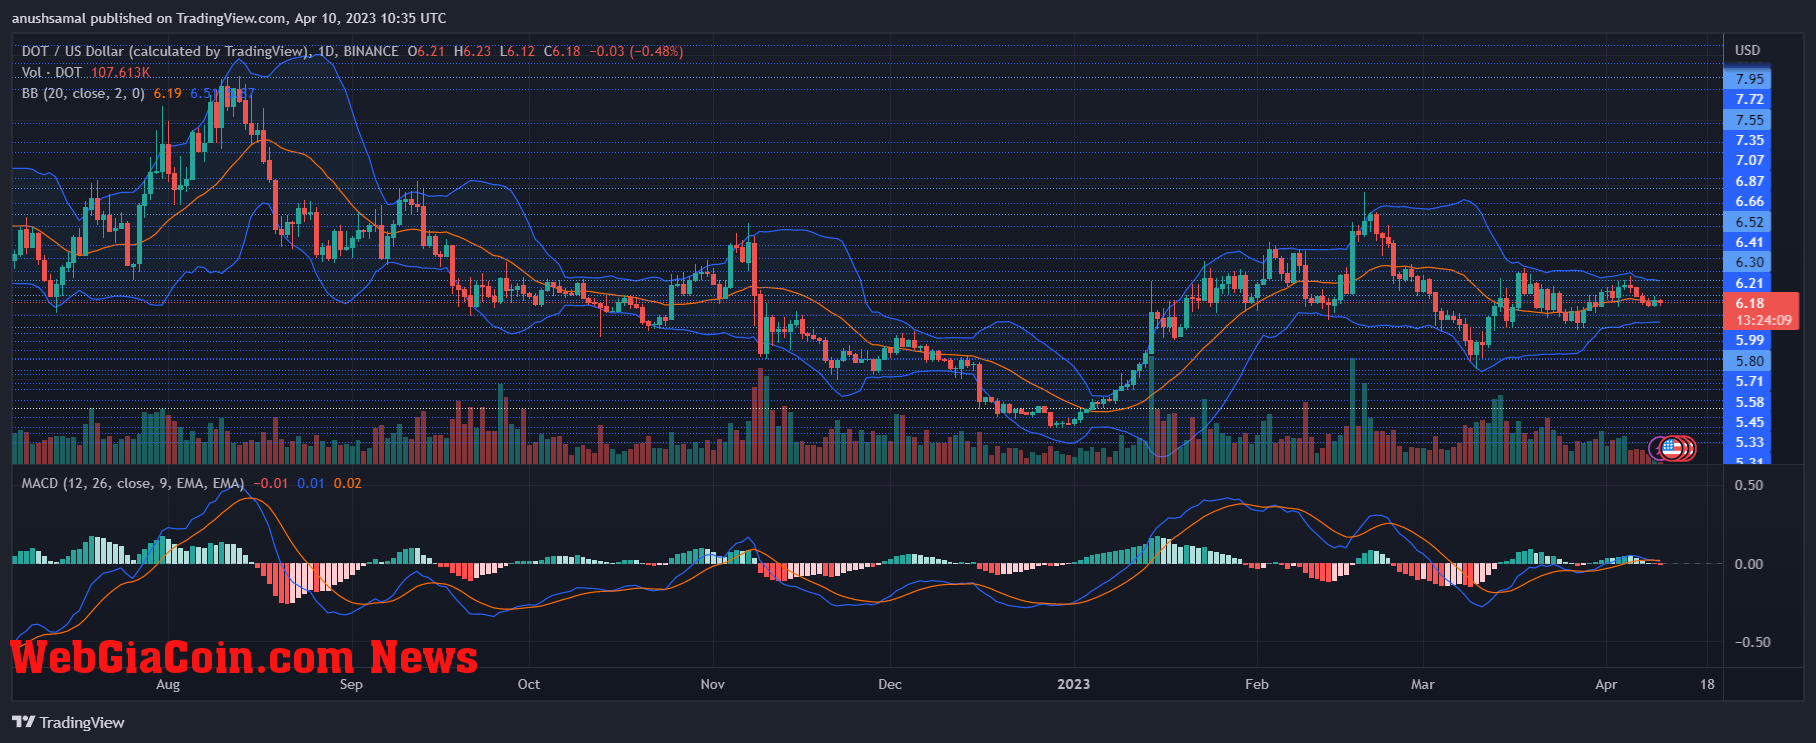Image resolution: width=1816 pixels, height=743 pixels.
Task: Click the 7.35 price level label
Action: [1749, 140]
